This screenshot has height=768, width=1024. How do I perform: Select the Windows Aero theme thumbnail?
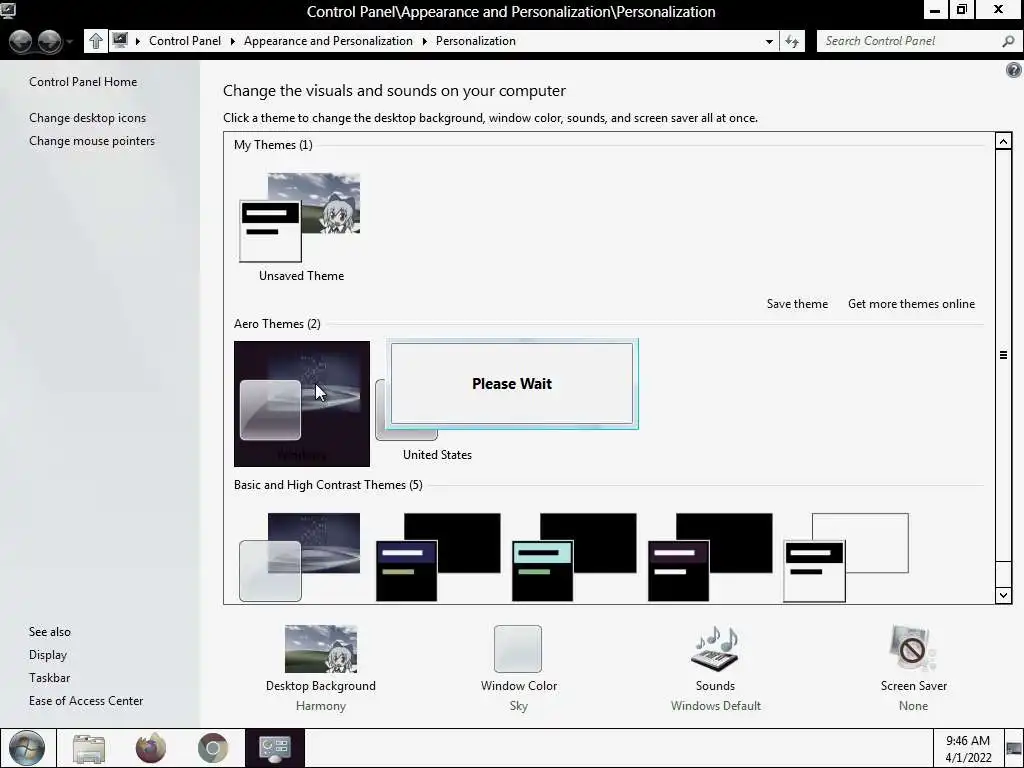302,404
